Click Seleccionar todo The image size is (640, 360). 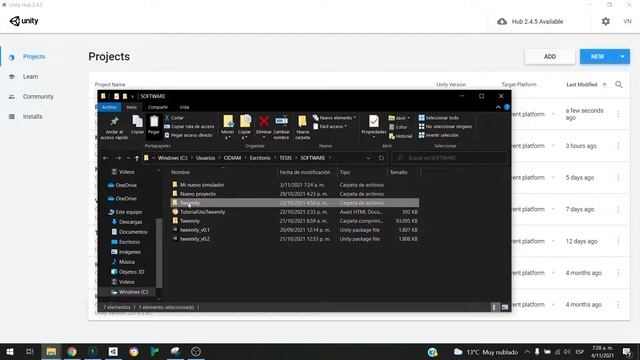(x=438, y=118)
